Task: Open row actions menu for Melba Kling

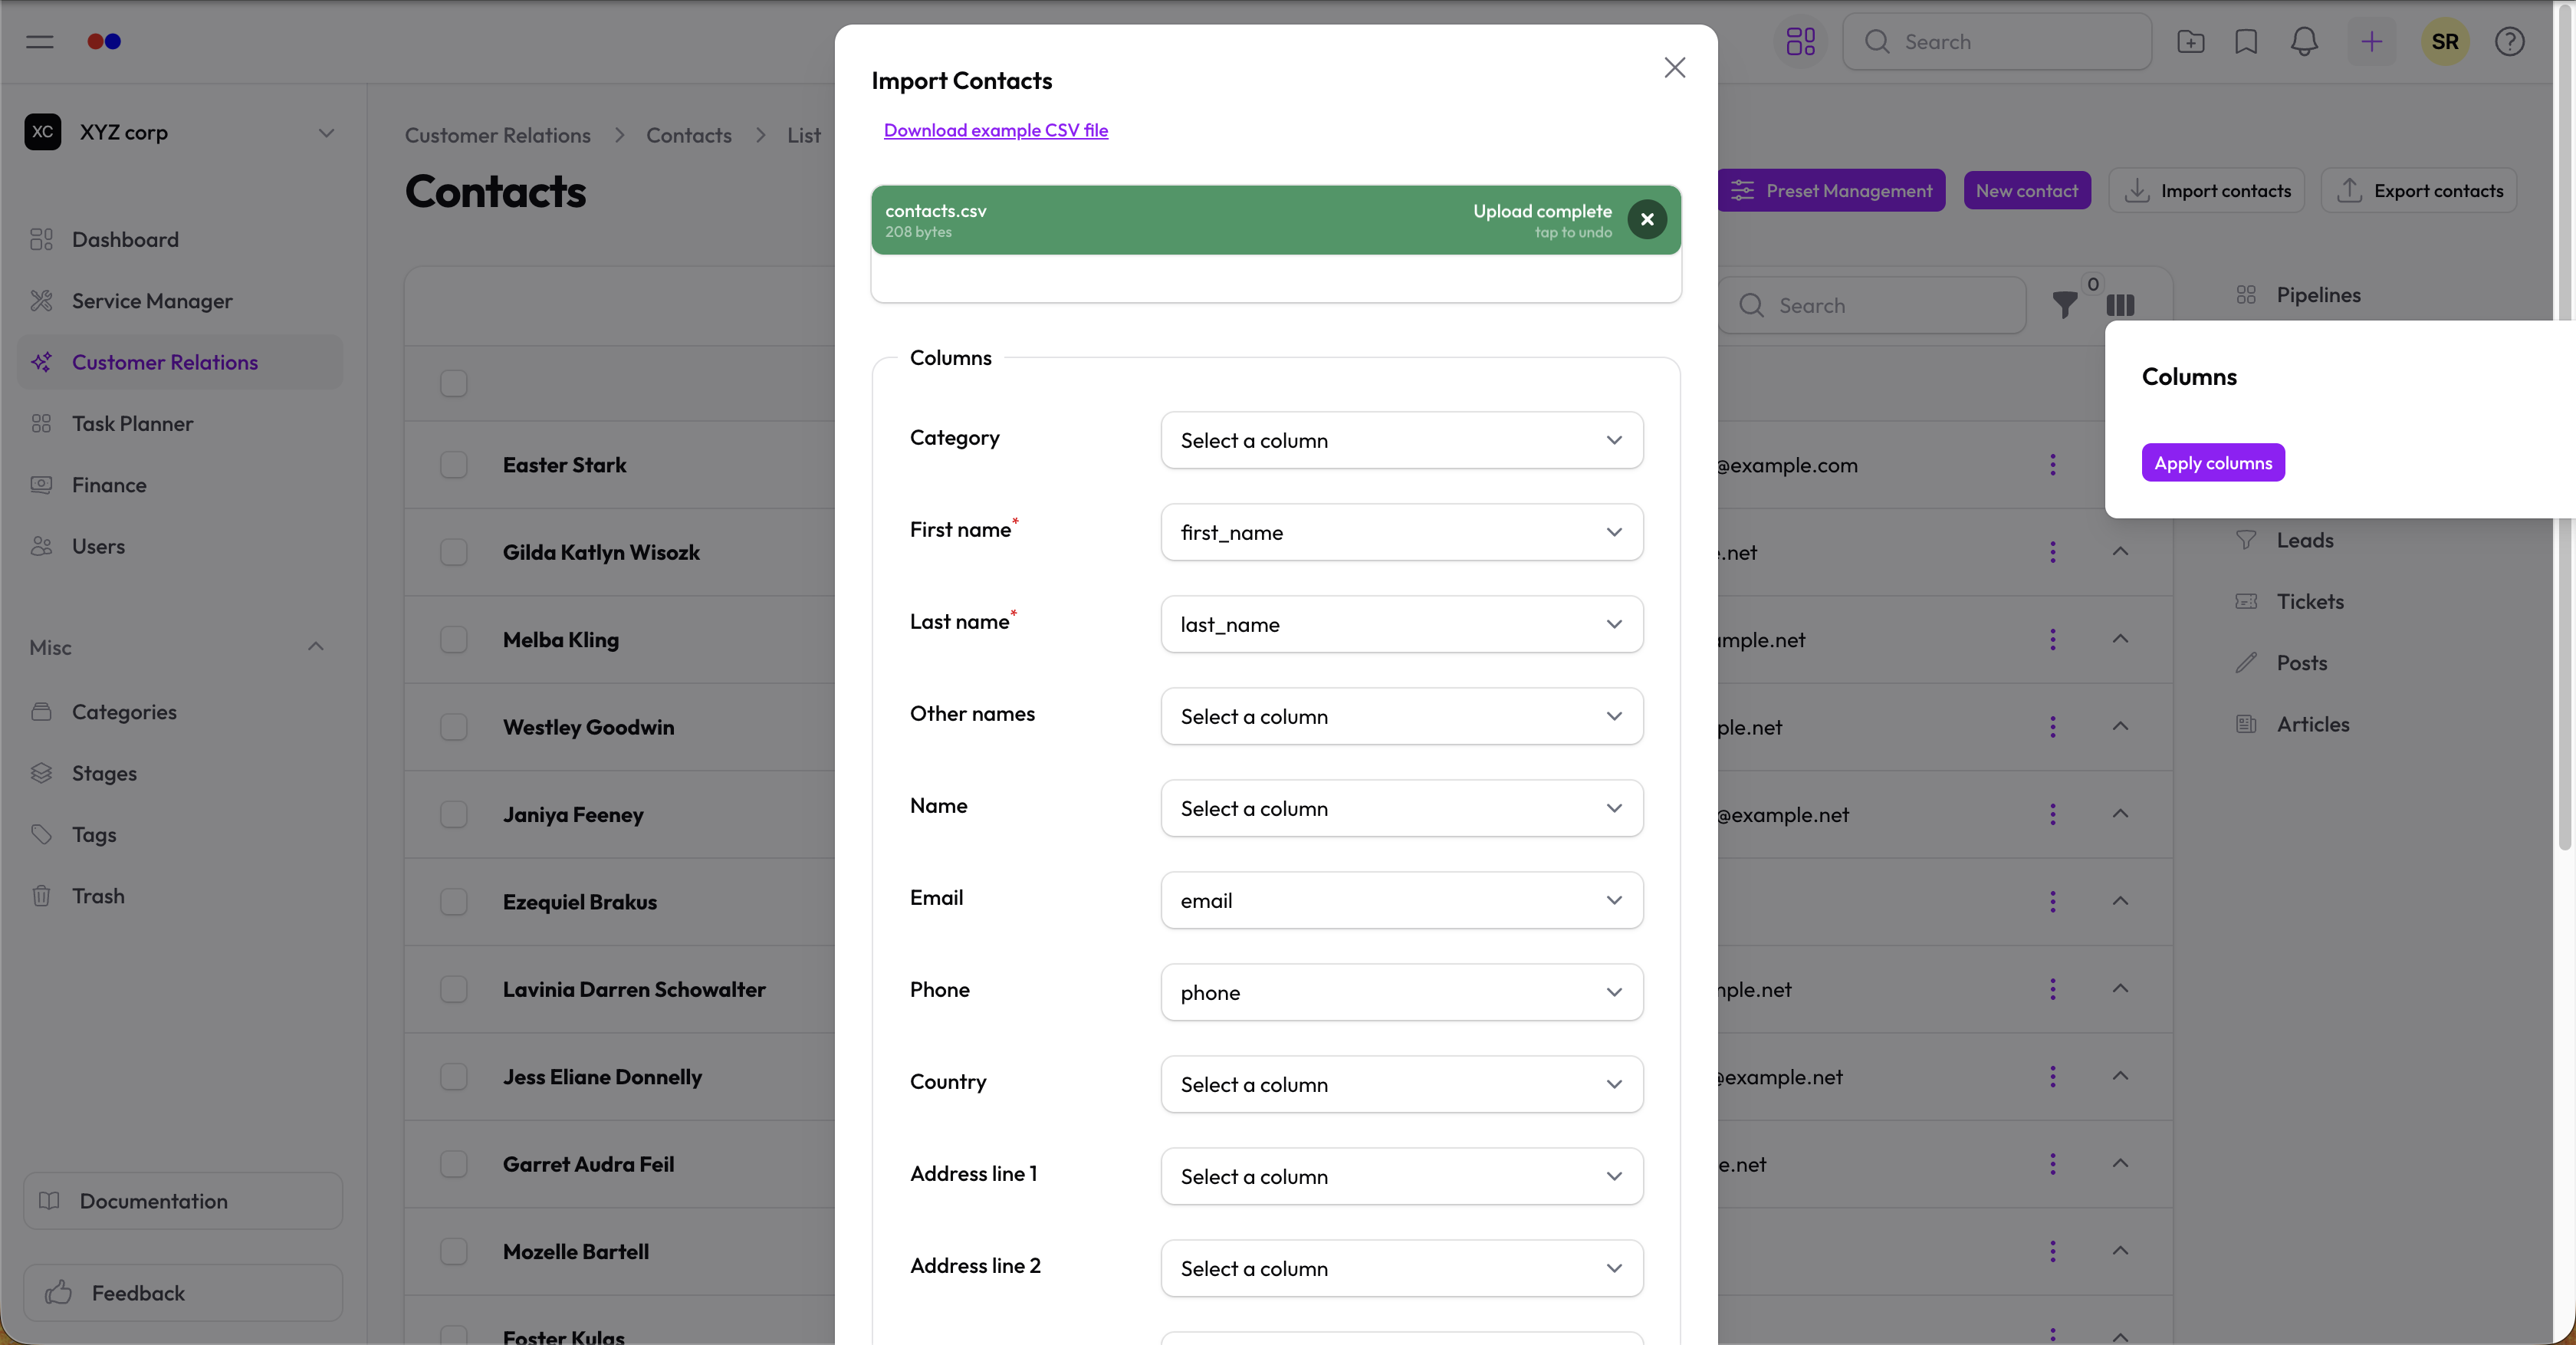Action: pyautogui.click(x=2052, y=640)
